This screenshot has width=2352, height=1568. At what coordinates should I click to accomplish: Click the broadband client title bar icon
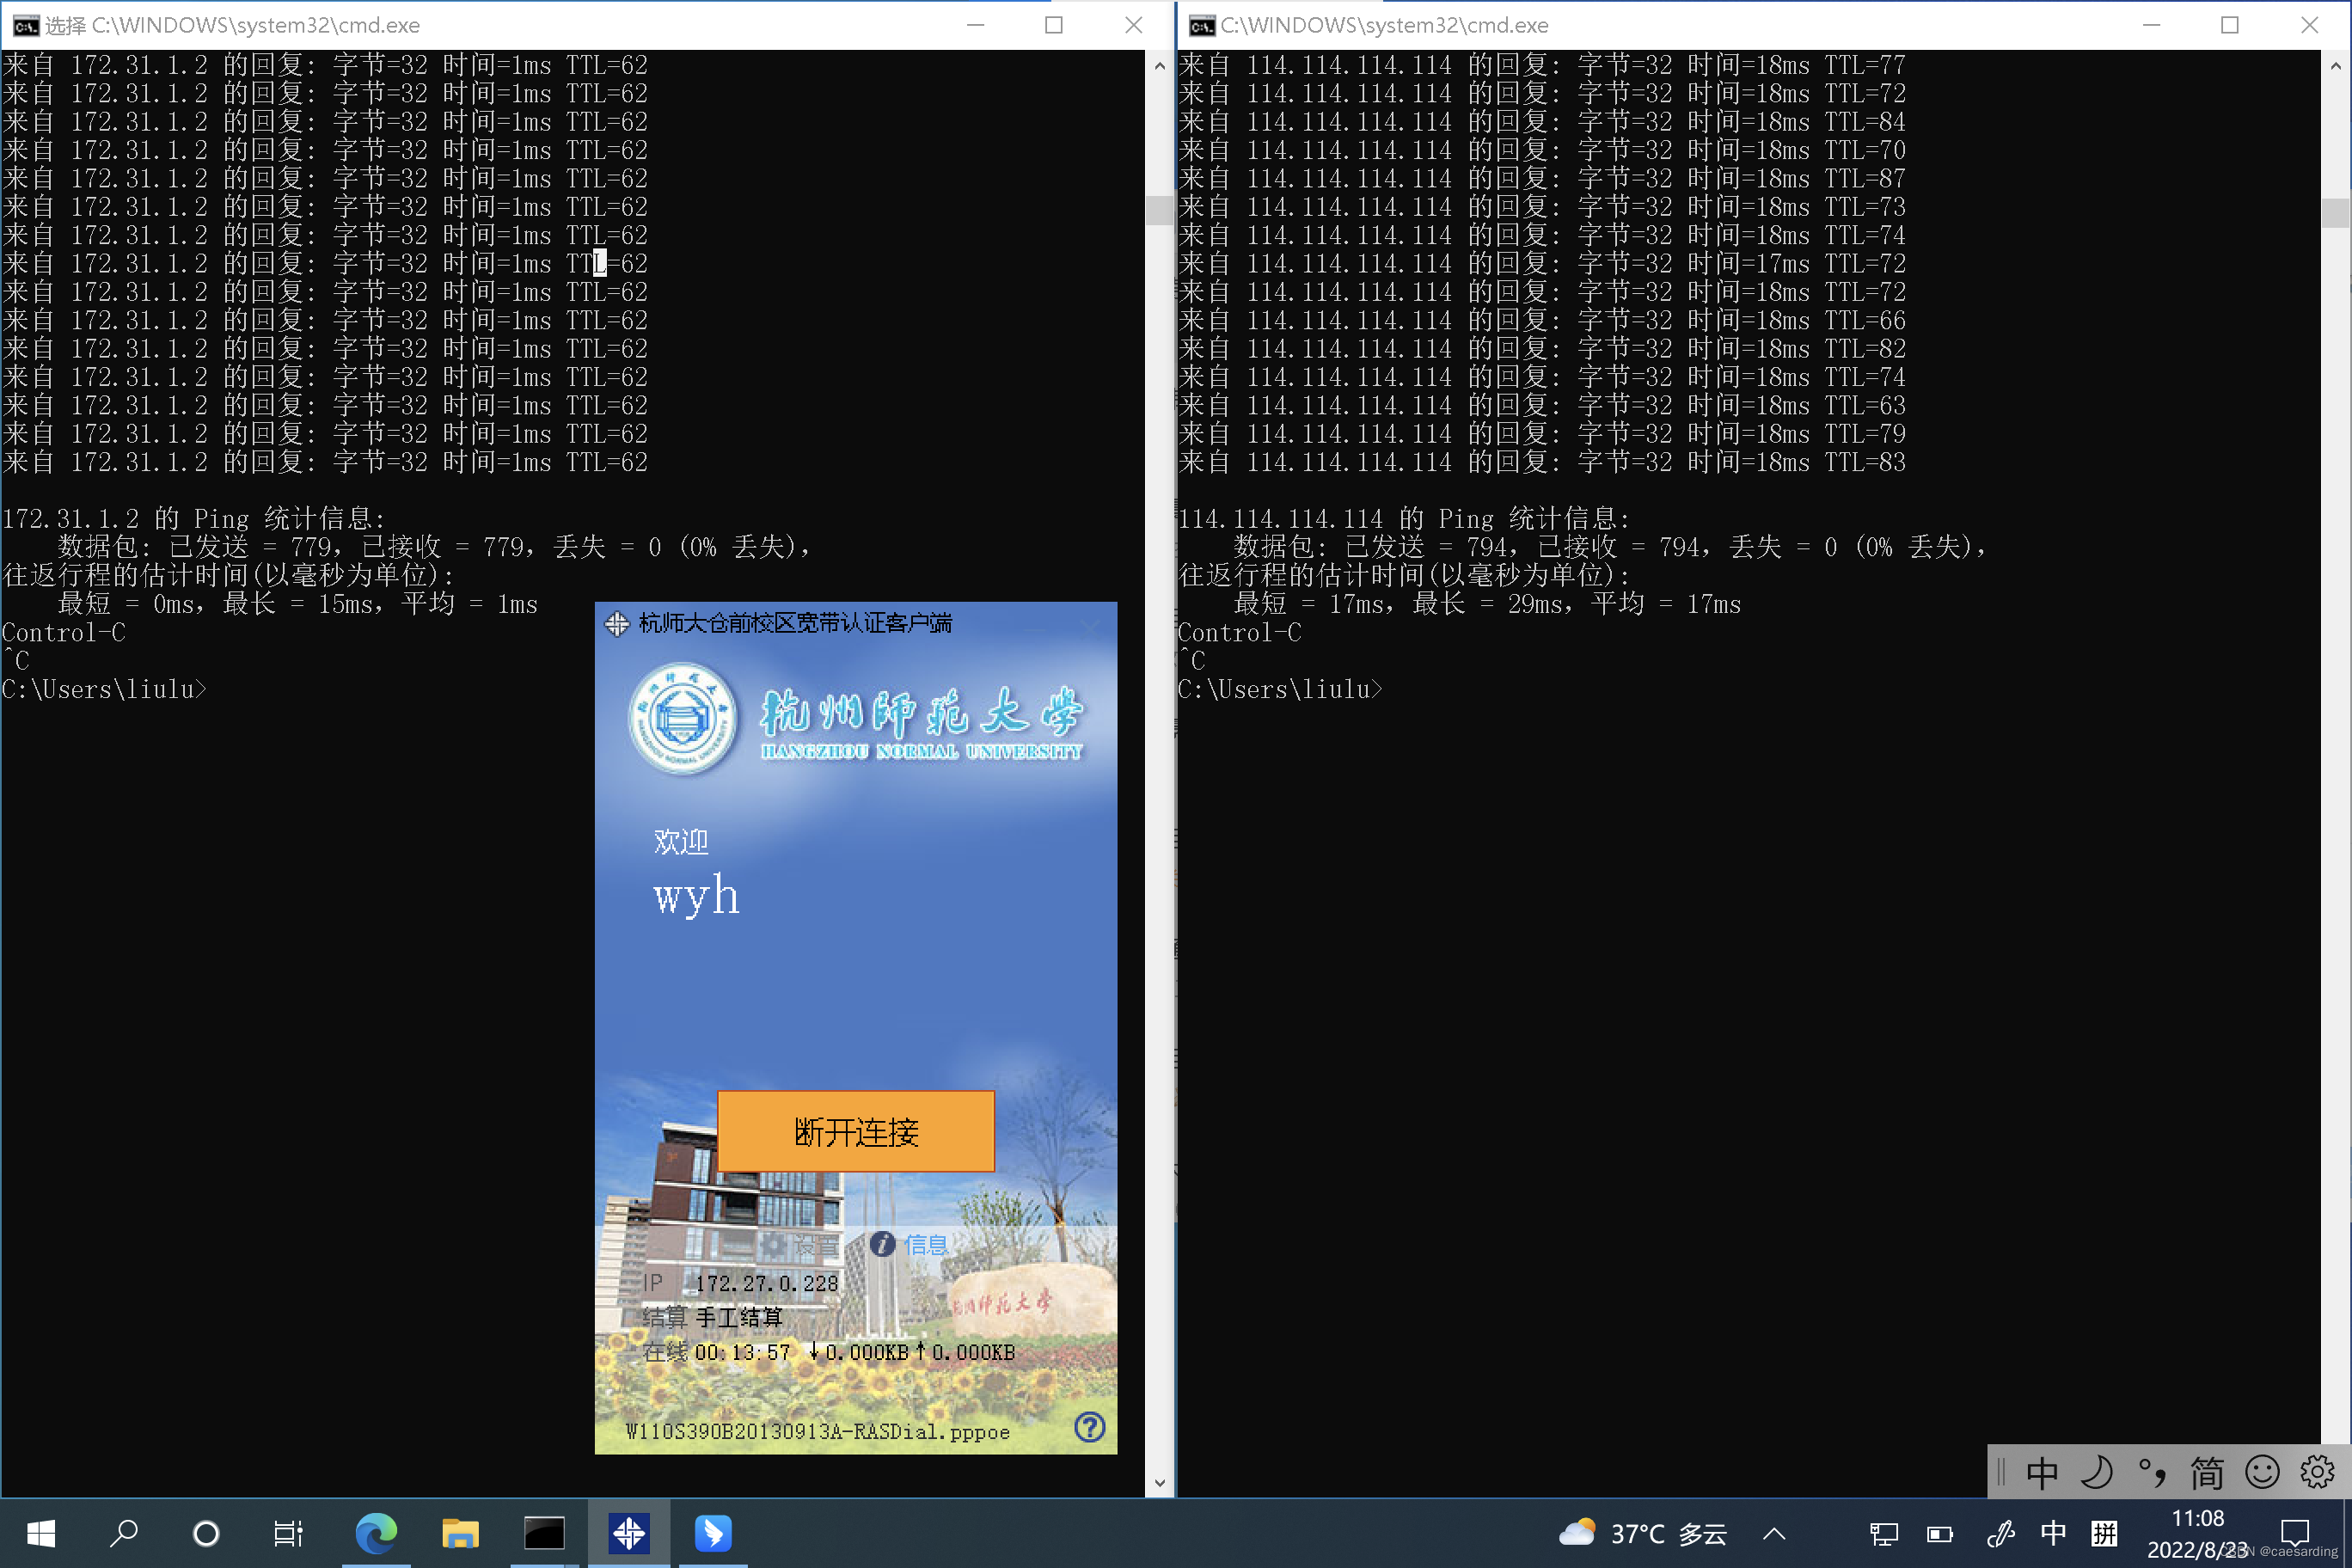616,624
